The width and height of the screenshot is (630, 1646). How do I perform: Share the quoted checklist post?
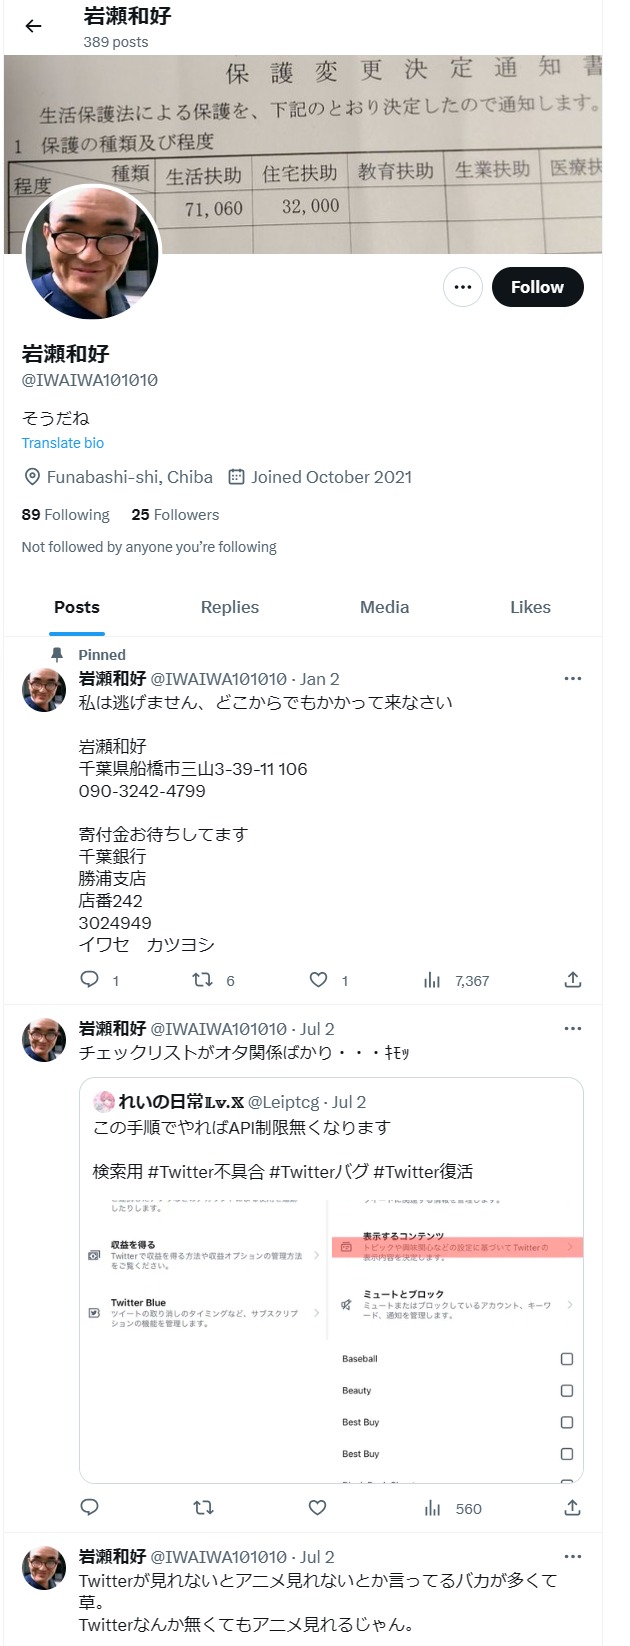[573, 1508]
